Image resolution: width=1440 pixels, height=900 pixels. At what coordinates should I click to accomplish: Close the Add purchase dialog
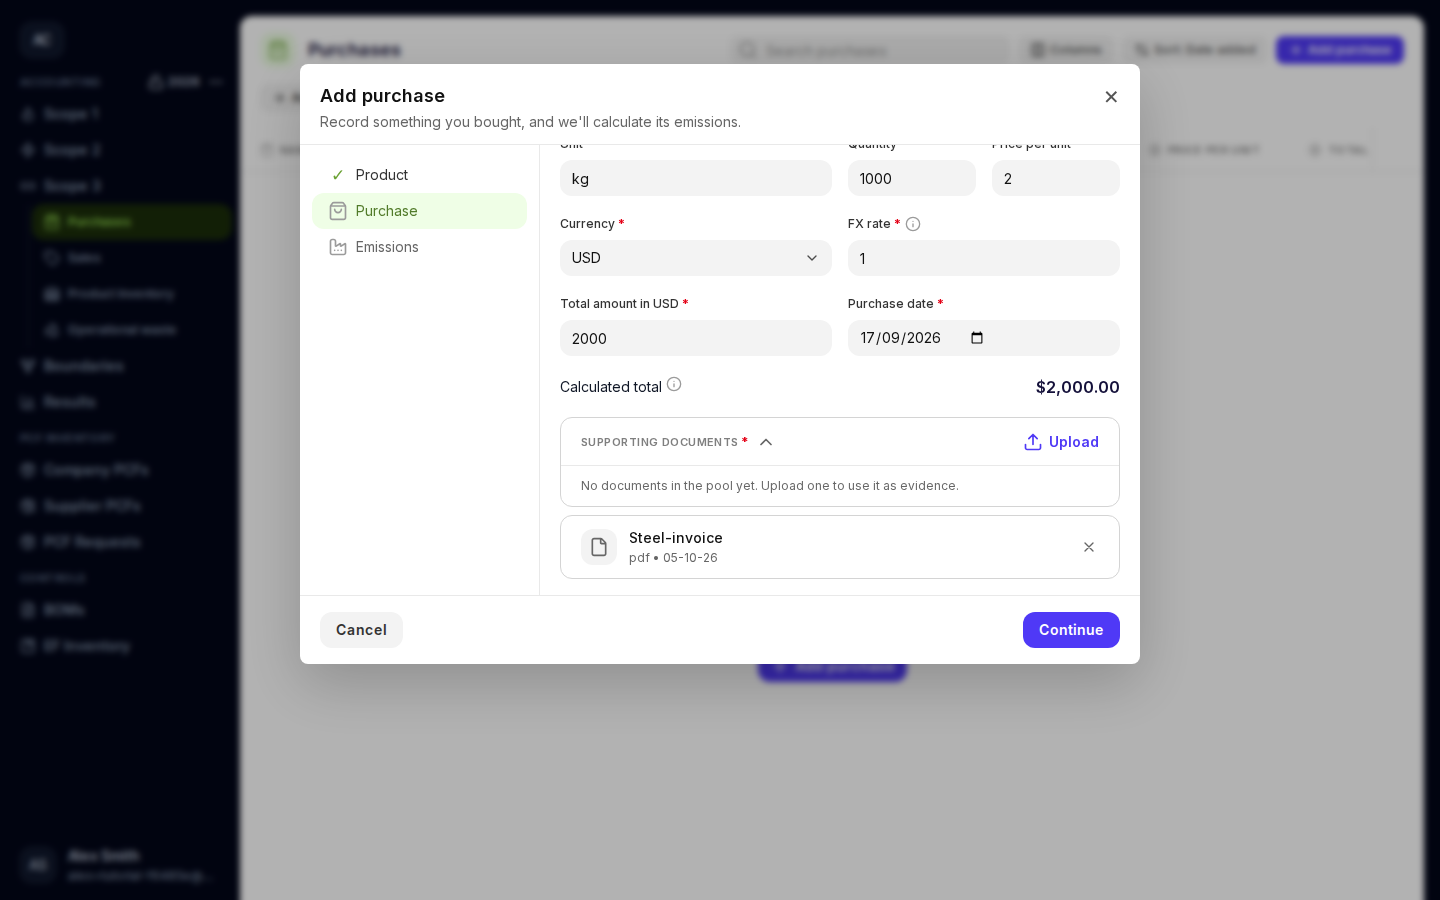pyautogui.click(x=1111, y=97)
